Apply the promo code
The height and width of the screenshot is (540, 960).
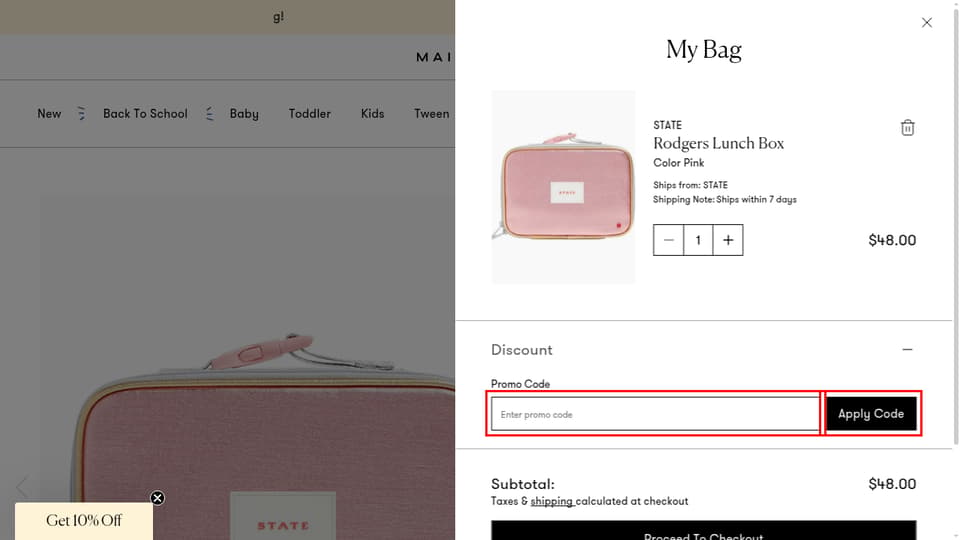click(871, 414)
